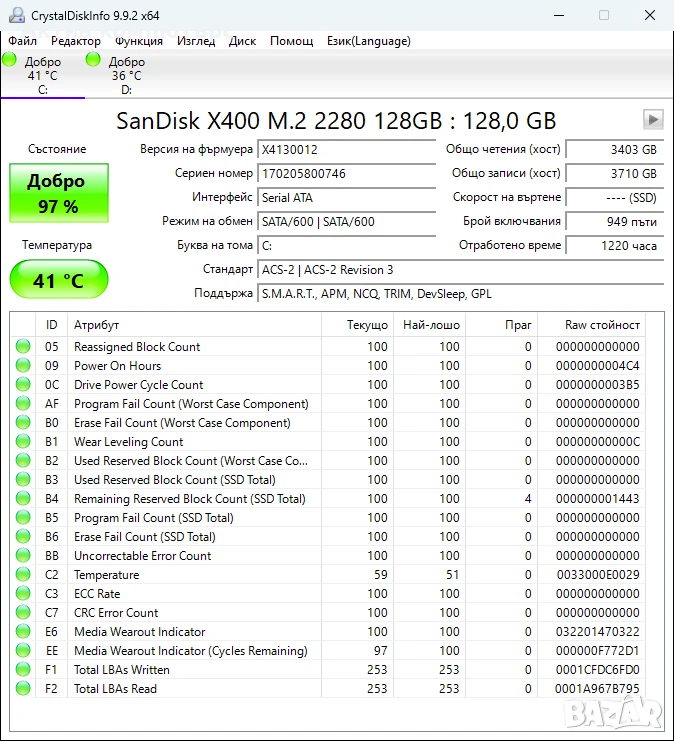The width and height of the screenshot is (674, 741).
Task: Click rotation rate value ---- (SSD)
Action: coord(615,198)
